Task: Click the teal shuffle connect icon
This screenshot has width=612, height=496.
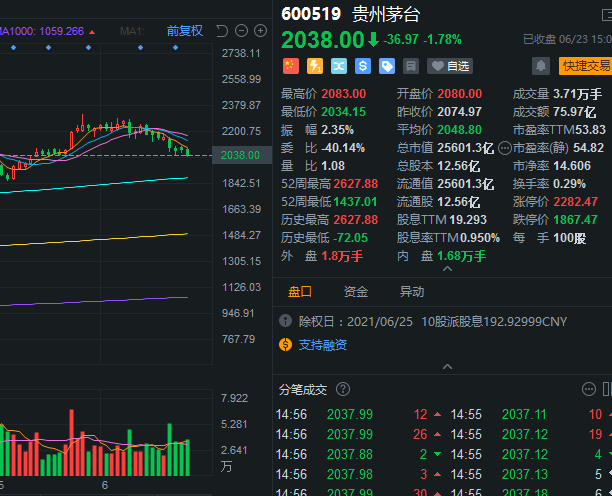Action: coord(339,66)
